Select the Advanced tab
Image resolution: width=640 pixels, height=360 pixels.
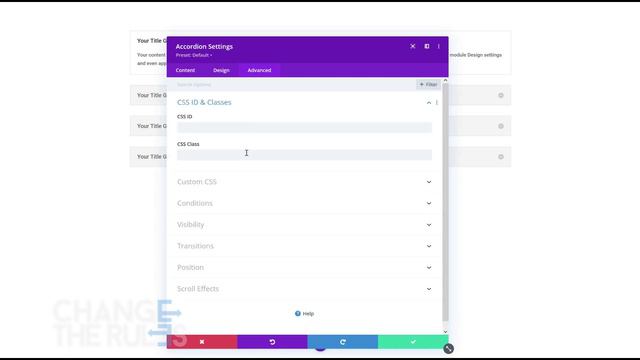pos(259,70)
